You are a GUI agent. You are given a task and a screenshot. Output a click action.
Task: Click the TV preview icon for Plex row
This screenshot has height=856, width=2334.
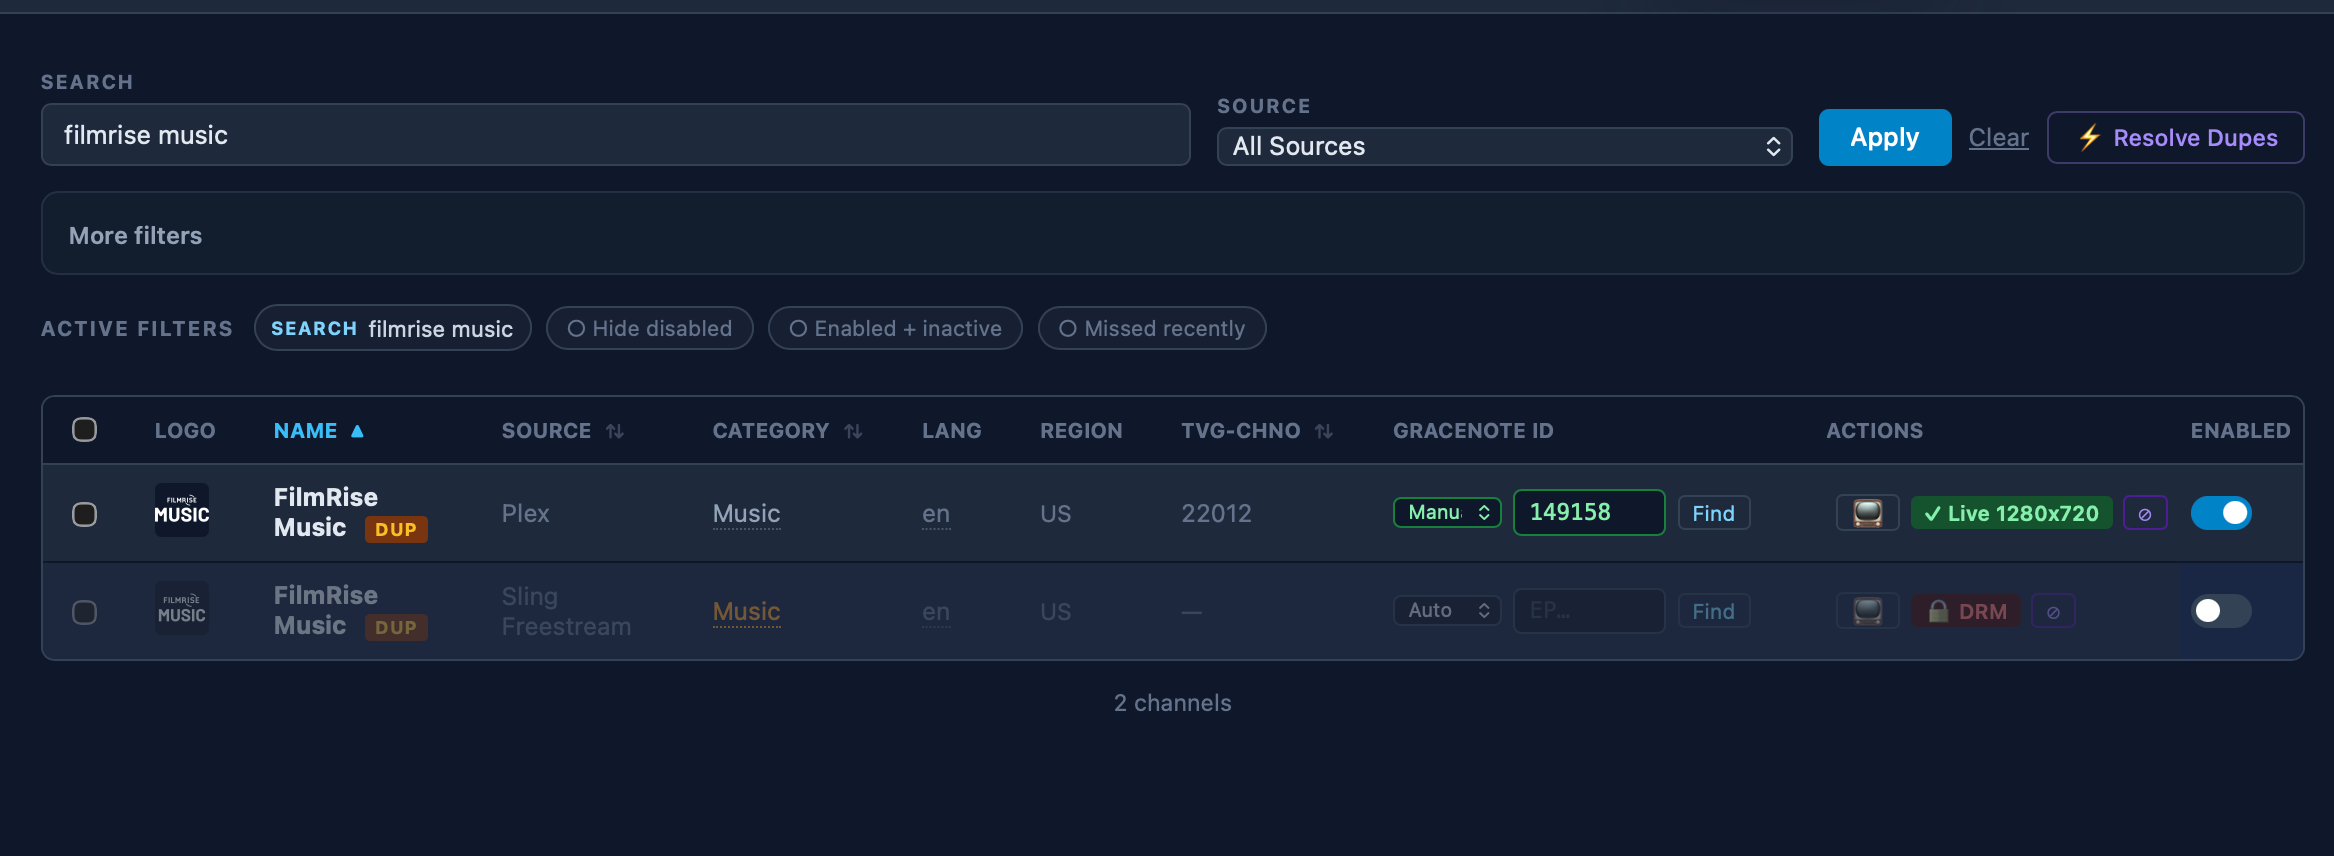(1867, 513)
